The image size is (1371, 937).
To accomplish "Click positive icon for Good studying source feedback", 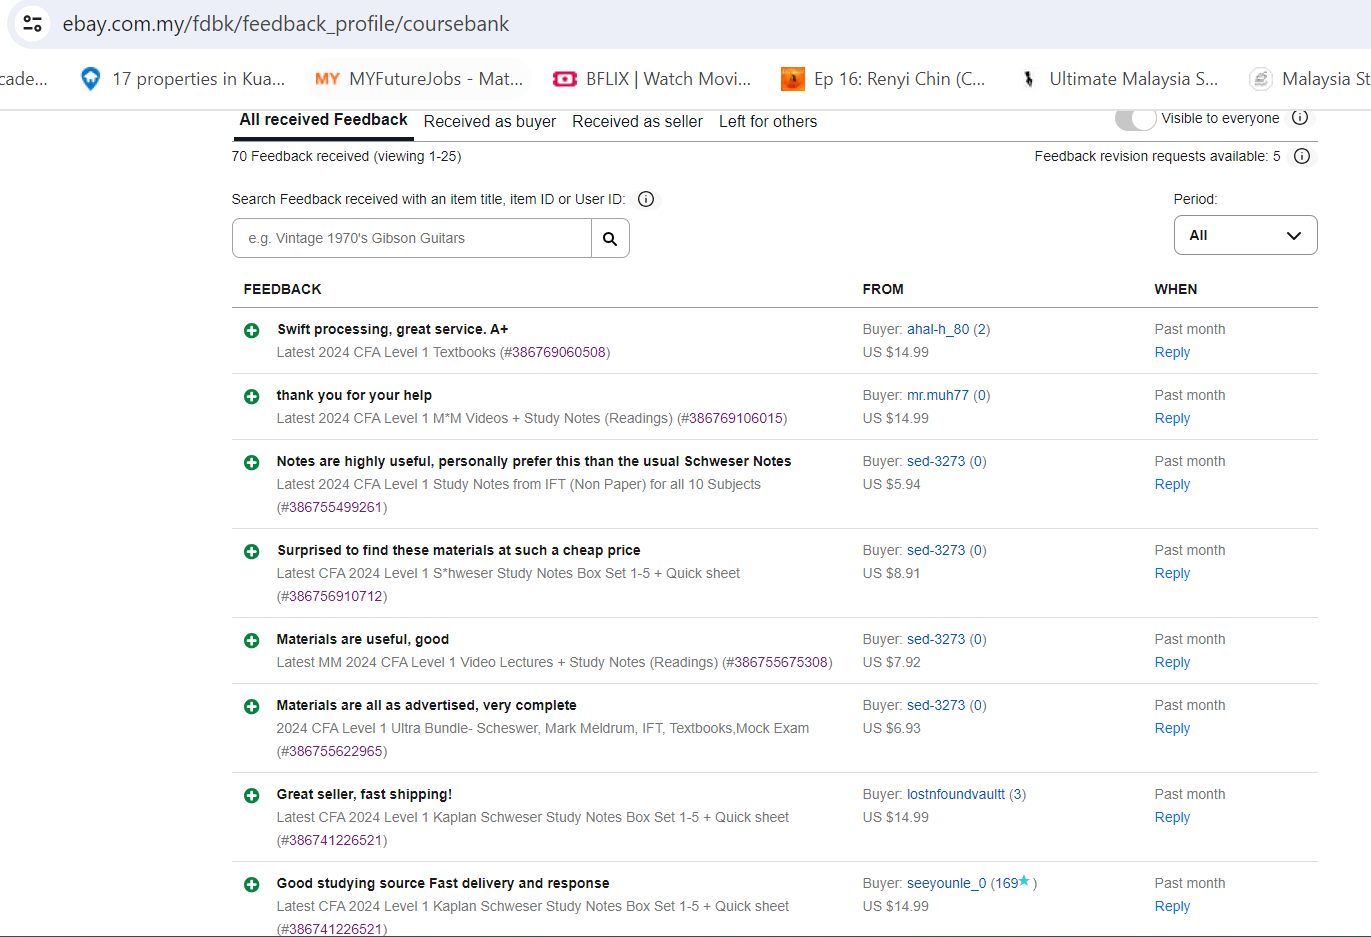I will point(252,884).
